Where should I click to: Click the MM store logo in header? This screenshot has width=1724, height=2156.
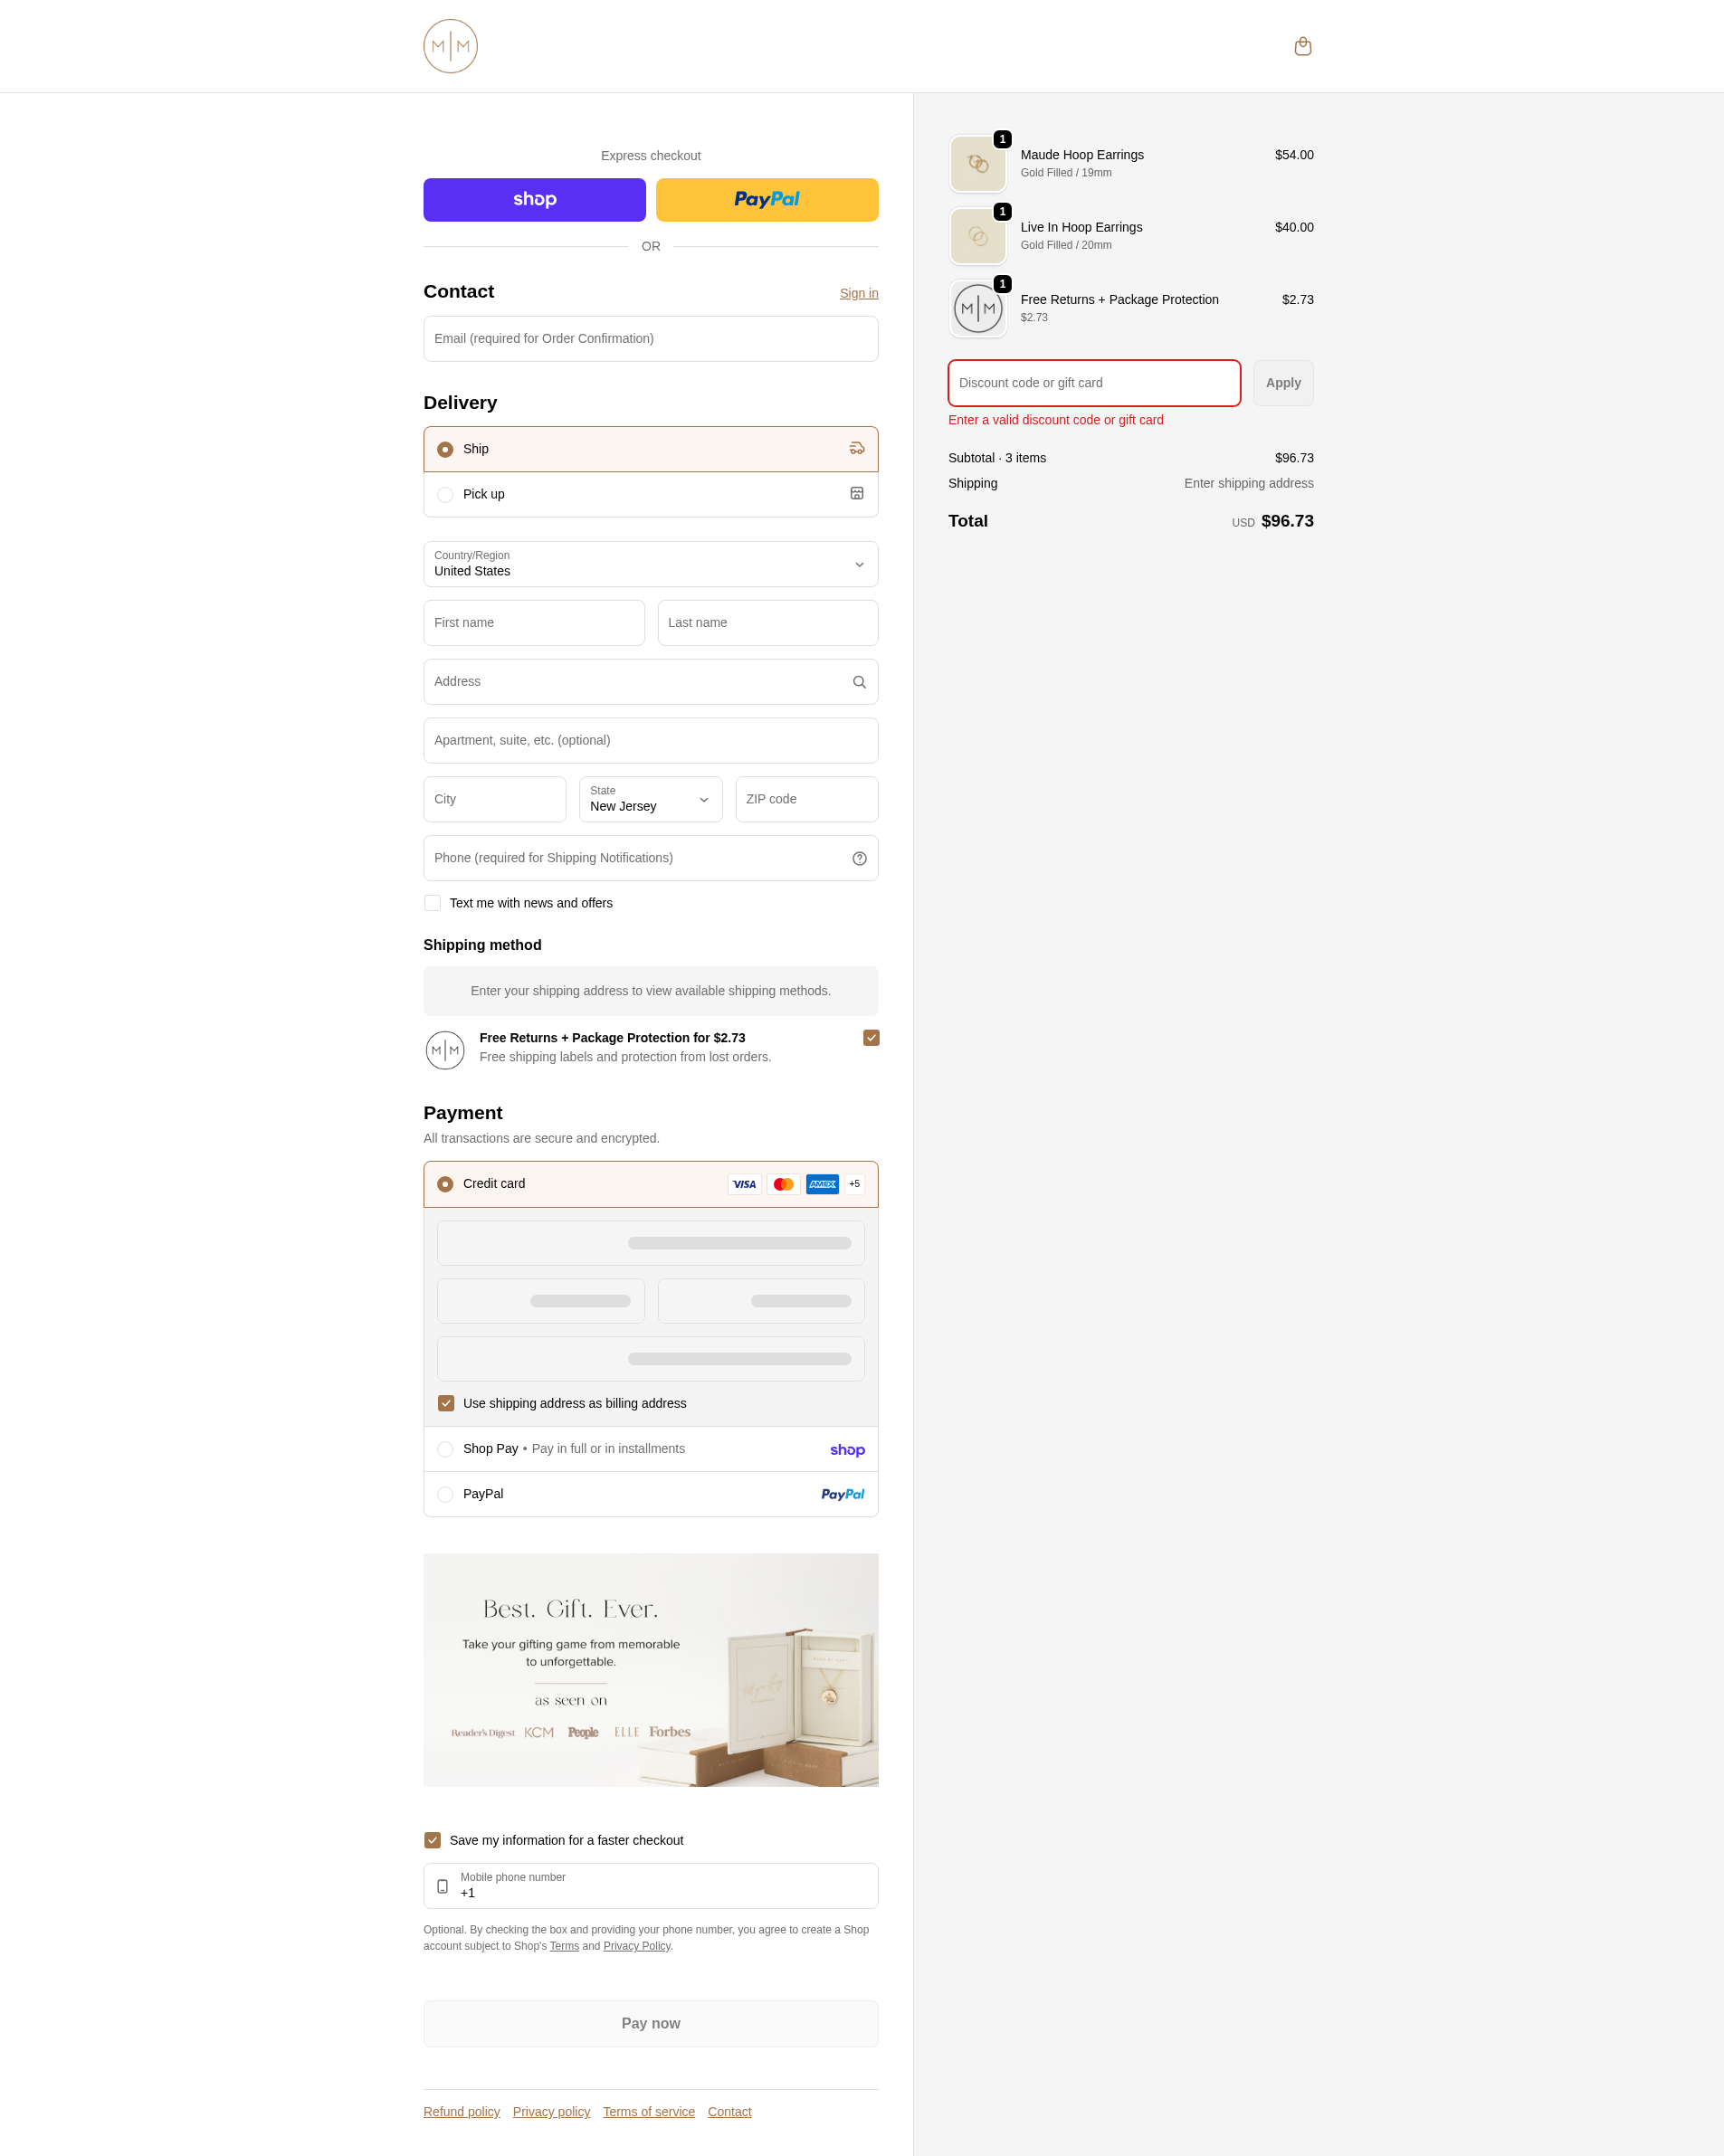point(450,46)
